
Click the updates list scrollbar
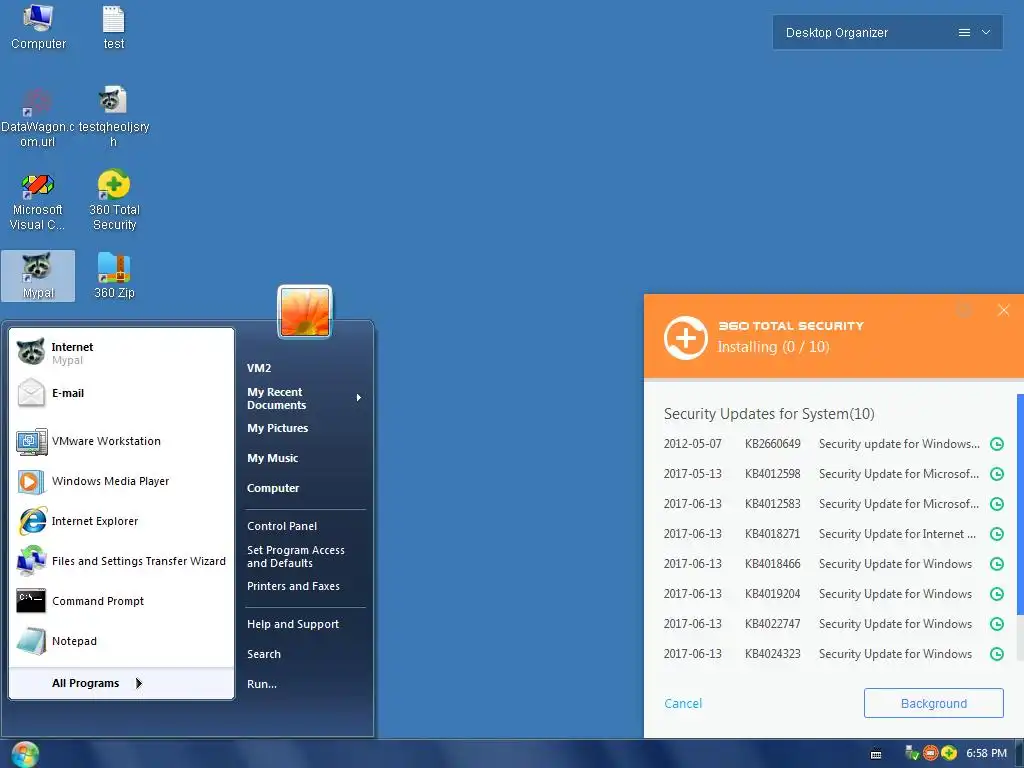point(1020,504)
